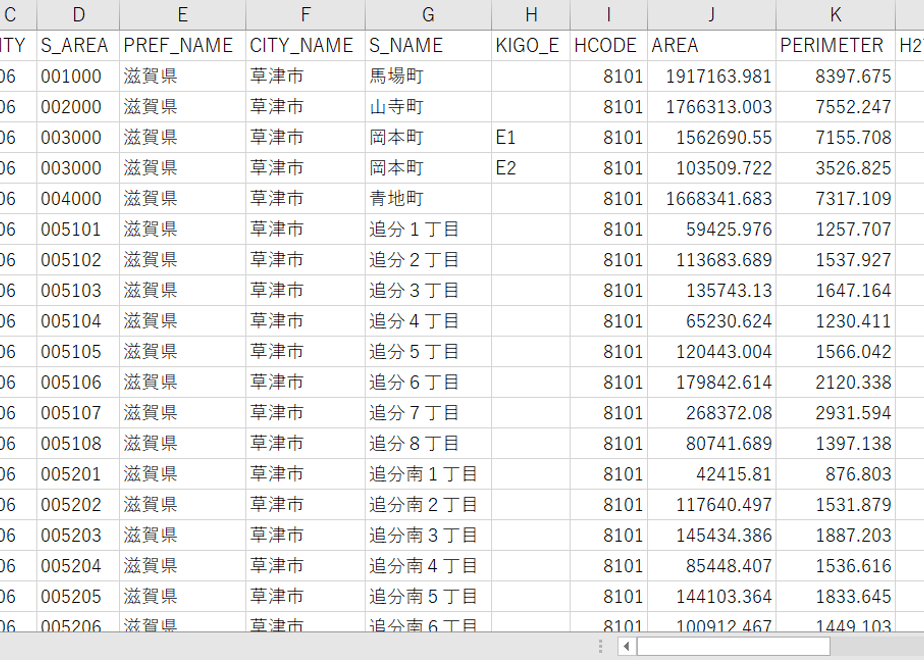
Task: Select cell containing 追分６丁目
Action: tap(428, 382)
